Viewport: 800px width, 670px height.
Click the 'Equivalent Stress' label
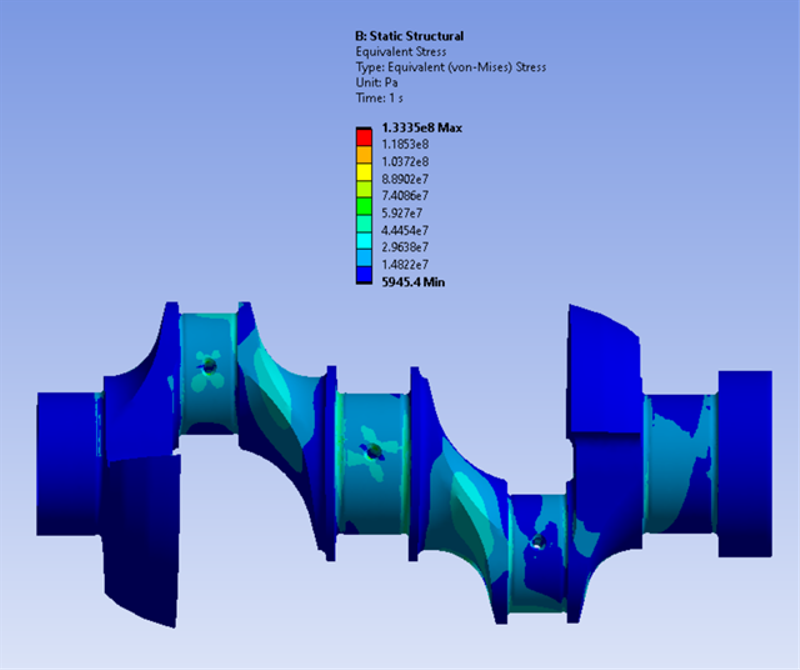coord(401,52)
